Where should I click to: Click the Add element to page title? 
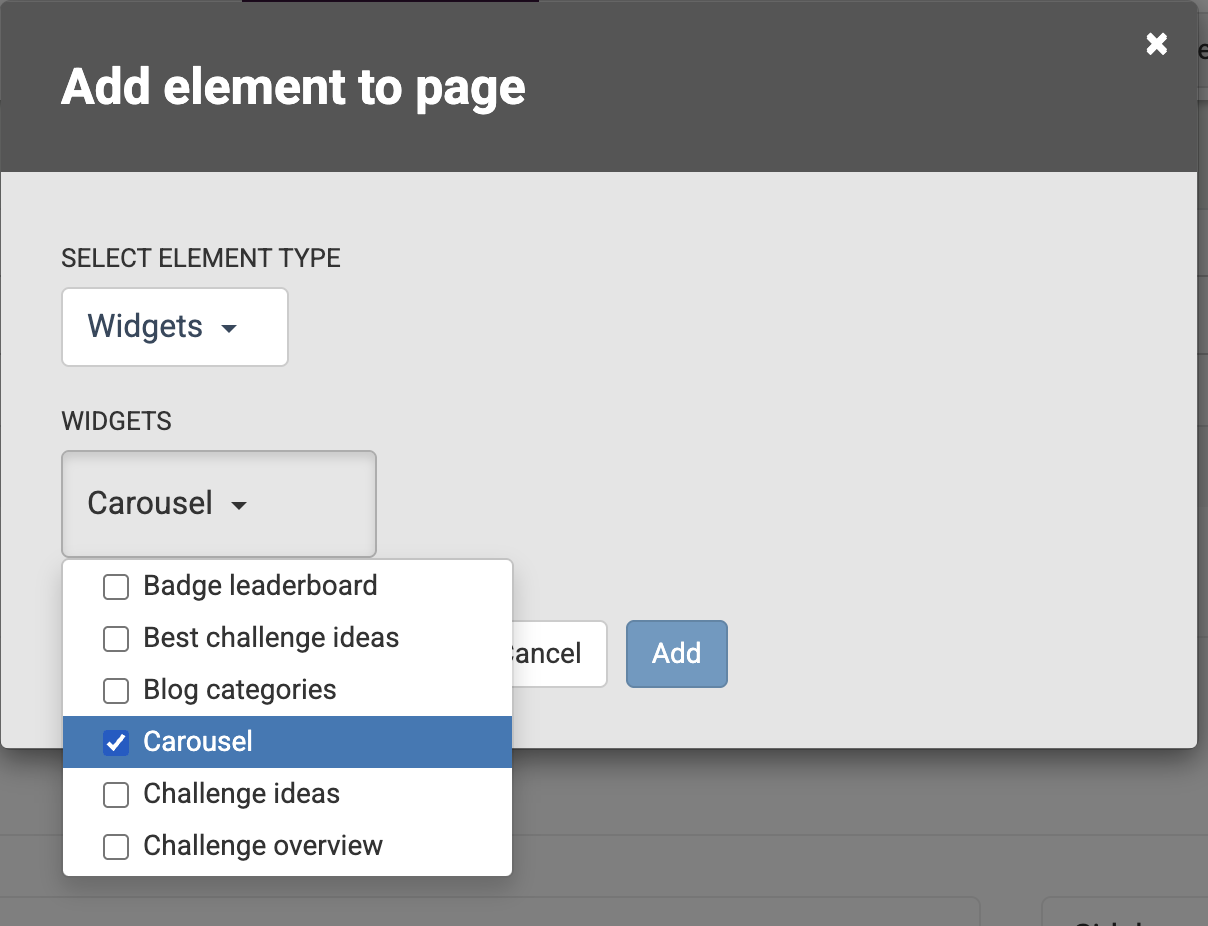point(293,88)
